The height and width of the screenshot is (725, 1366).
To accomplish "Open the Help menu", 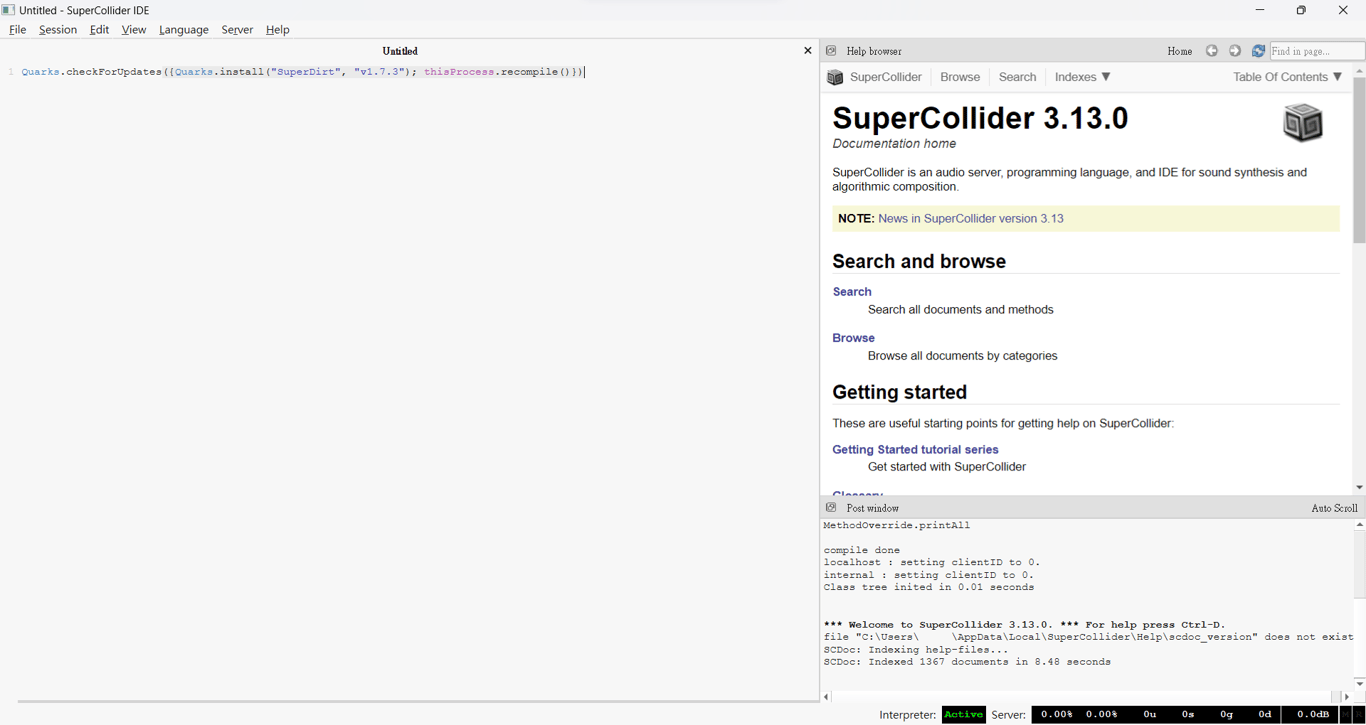I will (x=278, y=30).
